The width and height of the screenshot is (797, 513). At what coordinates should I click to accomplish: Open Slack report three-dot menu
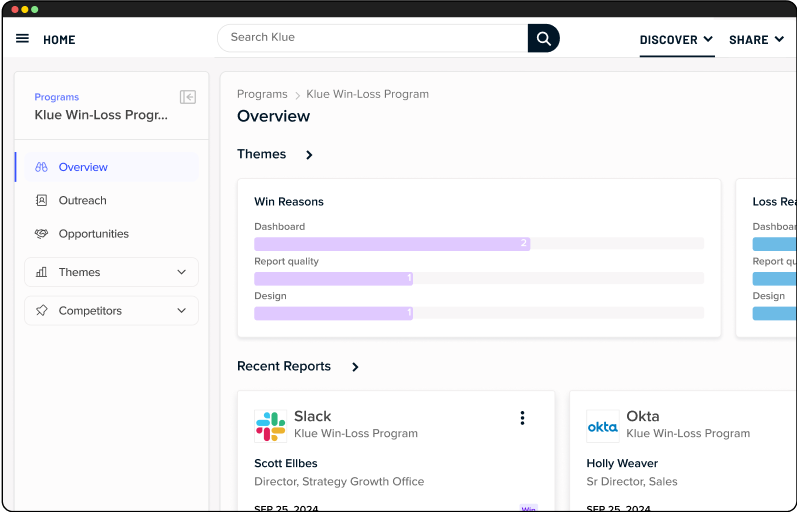[522, 418]
